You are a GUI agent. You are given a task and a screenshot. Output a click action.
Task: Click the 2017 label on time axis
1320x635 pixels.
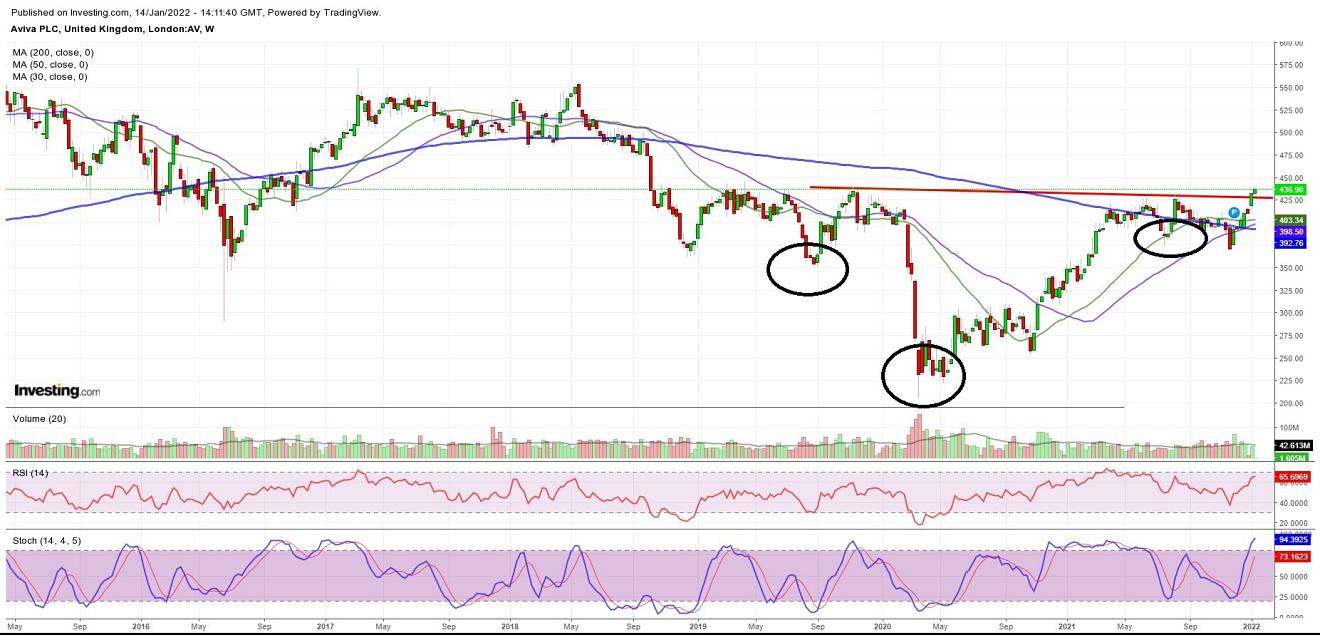pyautogui.click(x=324, y=626)
